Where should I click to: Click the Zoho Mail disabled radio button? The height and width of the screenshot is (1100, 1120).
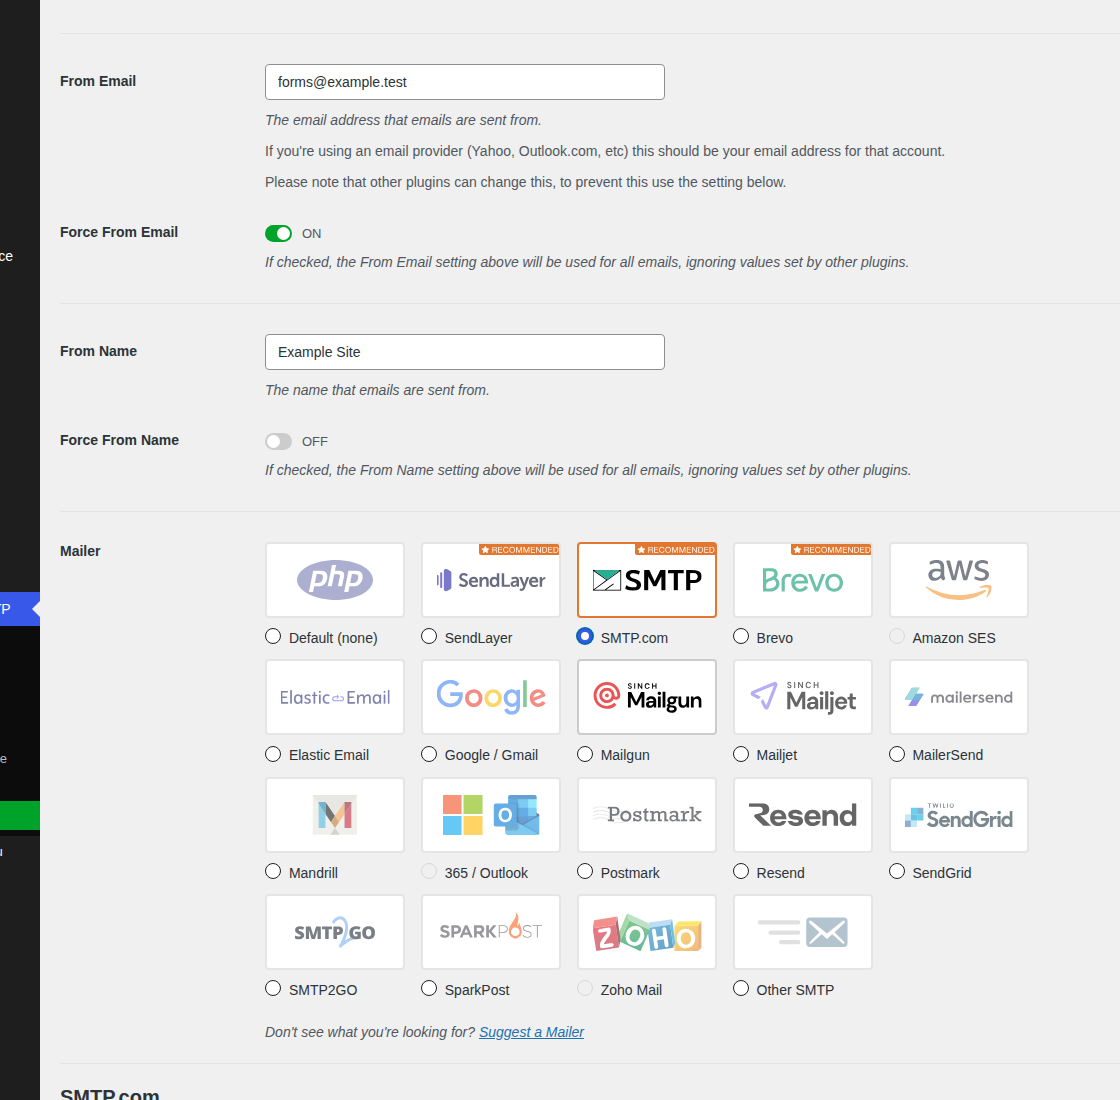pos(585,989)
